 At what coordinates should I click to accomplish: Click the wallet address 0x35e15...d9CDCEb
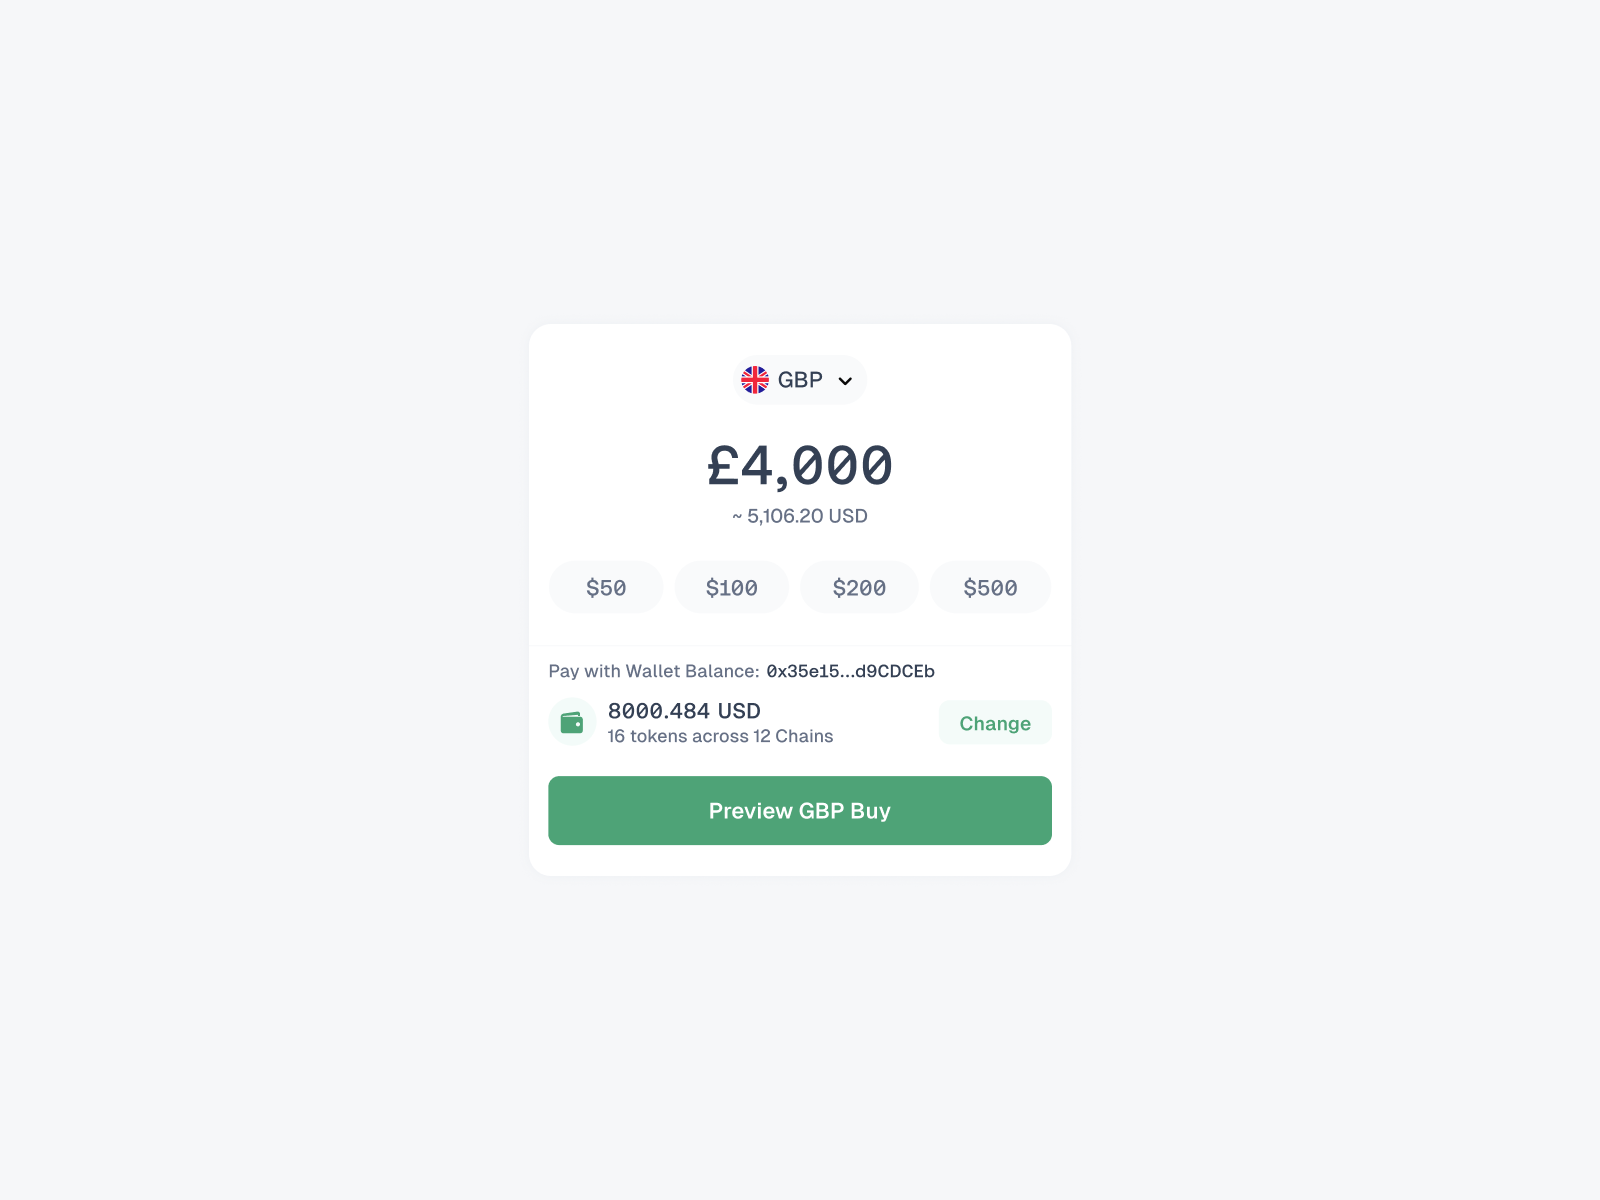tap(850, 671)
